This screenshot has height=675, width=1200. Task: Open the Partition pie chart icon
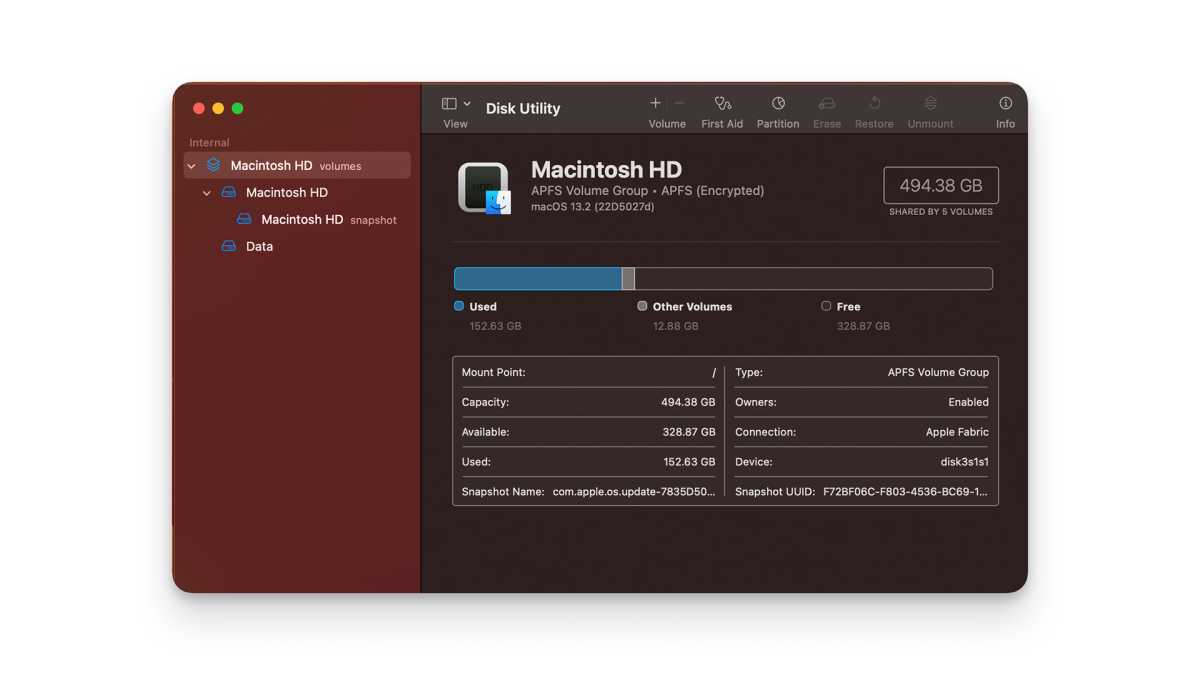click(x=778, y=103)
